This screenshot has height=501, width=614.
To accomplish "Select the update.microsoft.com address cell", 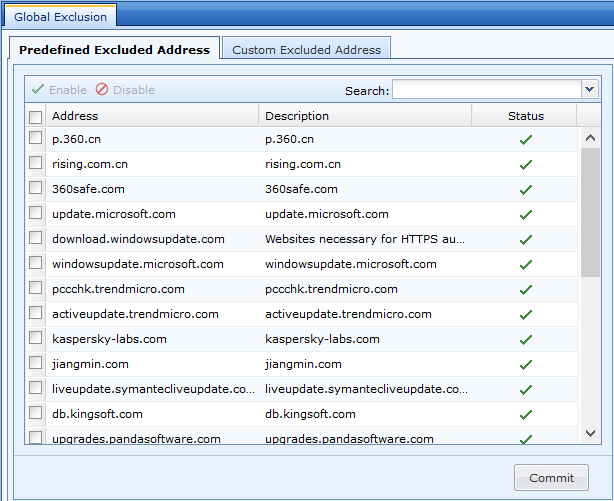I will coord(152,215).
